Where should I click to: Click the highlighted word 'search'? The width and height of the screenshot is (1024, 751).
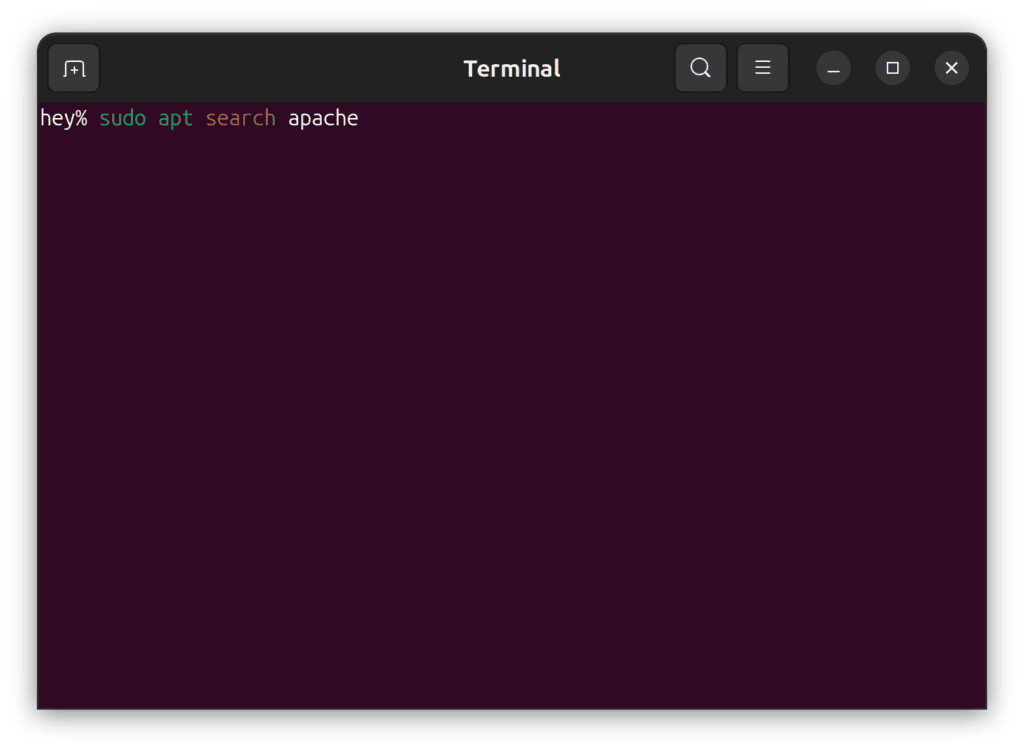coord(240,118)
